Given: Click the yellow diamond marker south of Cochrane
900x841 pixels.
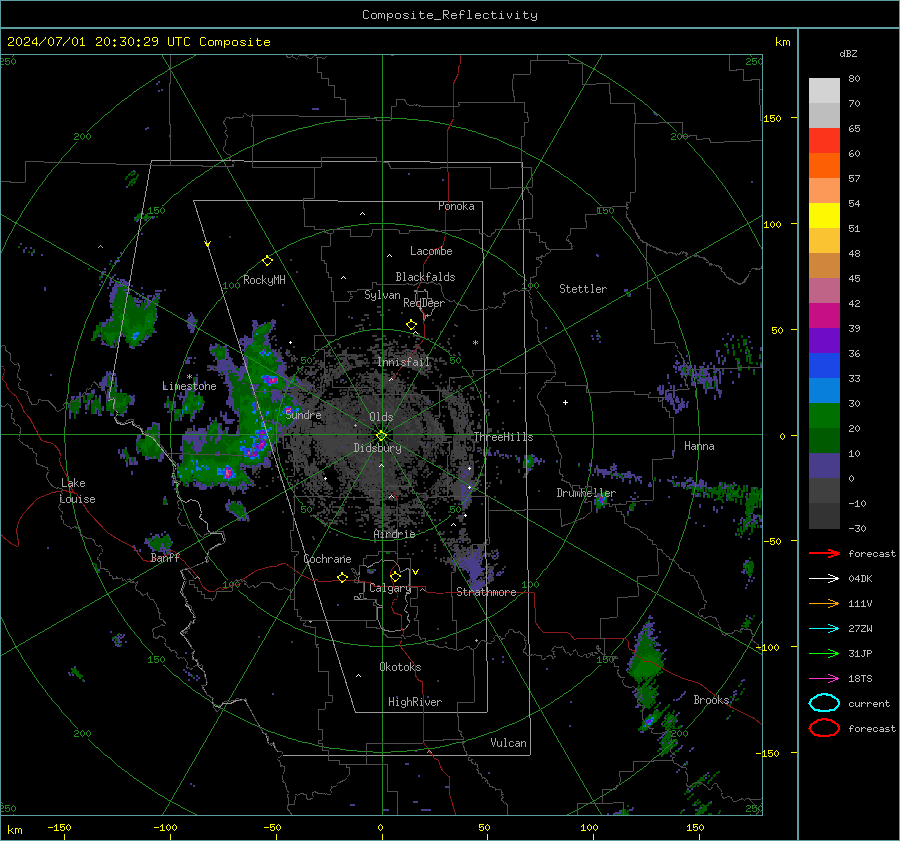Looking at the screenshot, I should [x=342, y=577].
